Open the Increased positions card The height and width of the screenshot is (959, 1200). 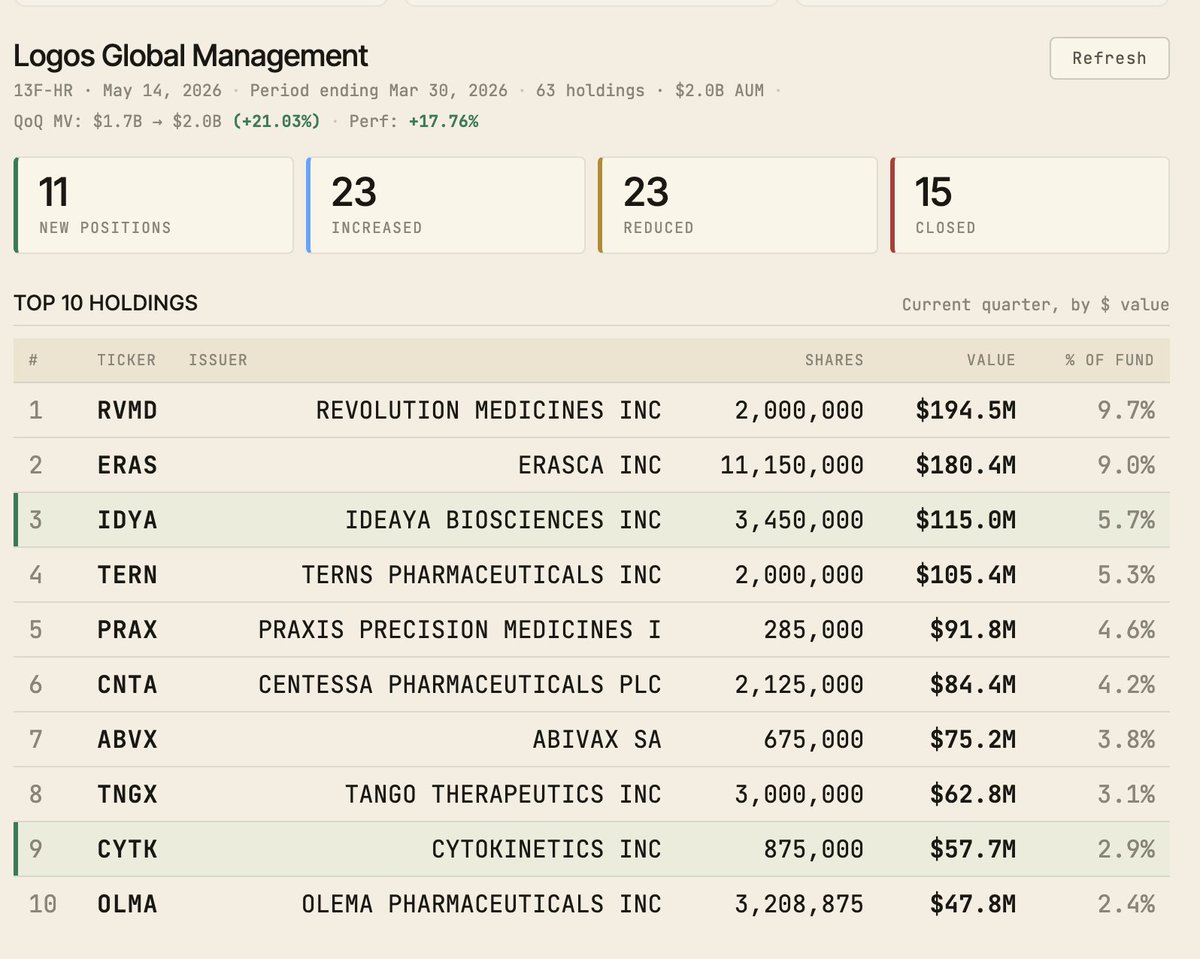point(446,205)
